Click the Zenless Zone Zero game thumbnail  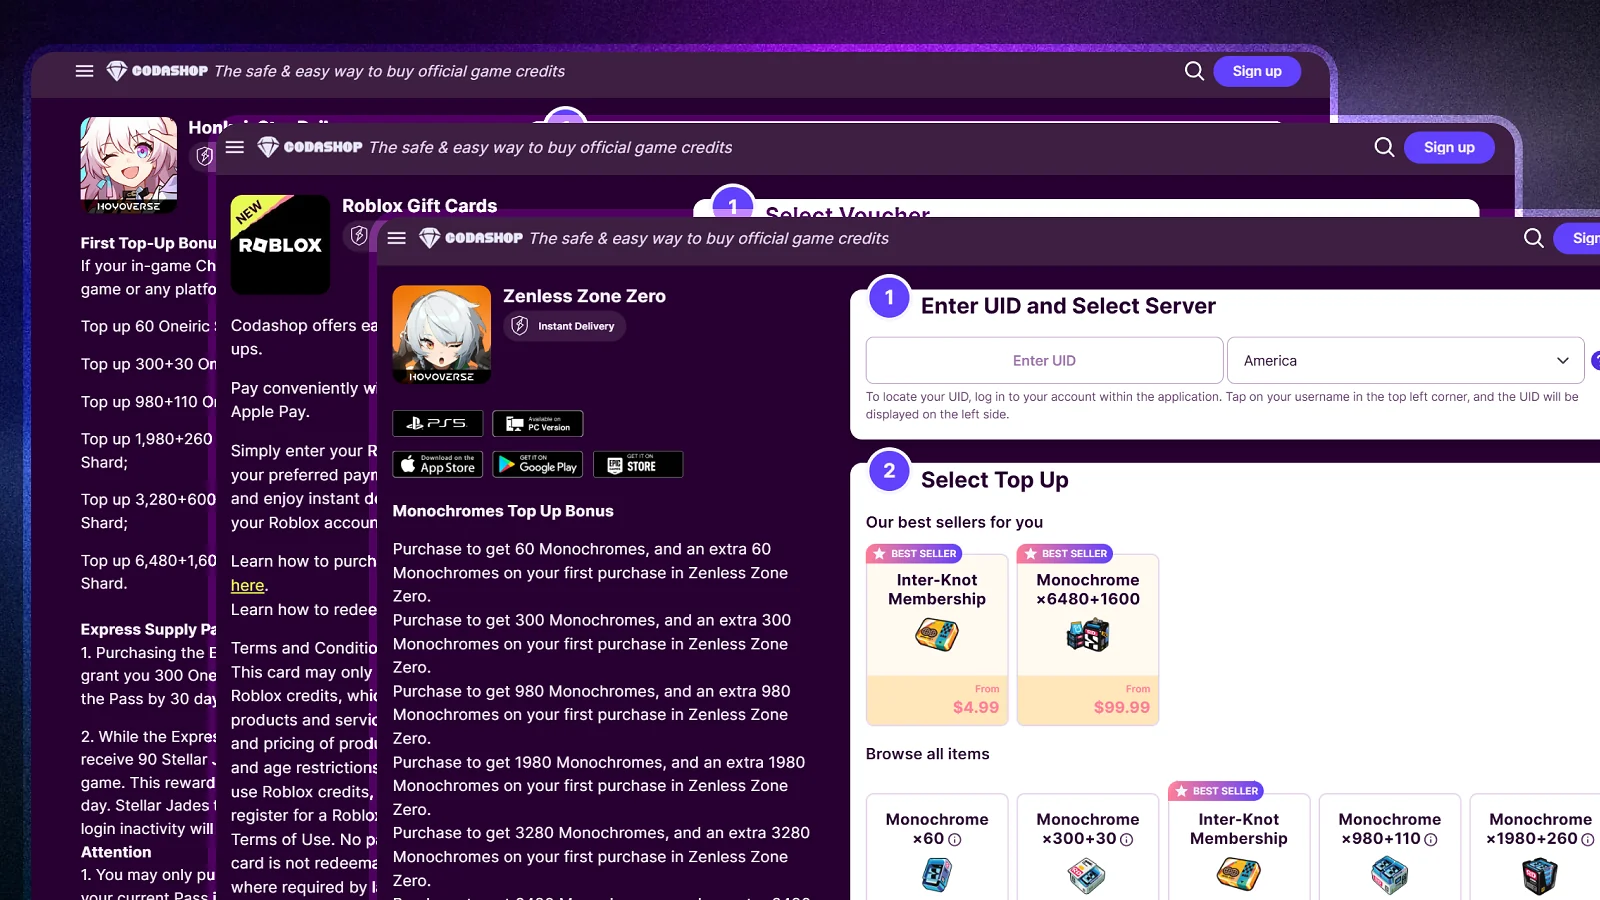(x=442, y=335)
